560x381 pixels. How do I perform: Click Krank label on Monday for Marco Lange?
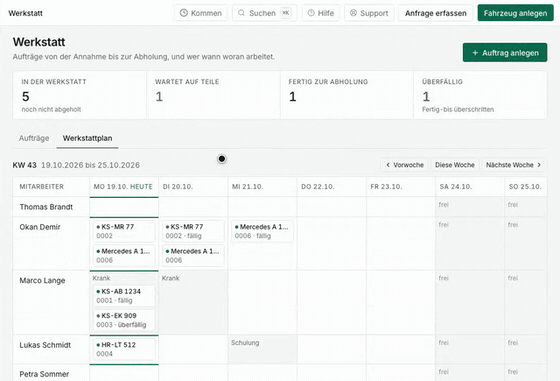click(101, 278)
